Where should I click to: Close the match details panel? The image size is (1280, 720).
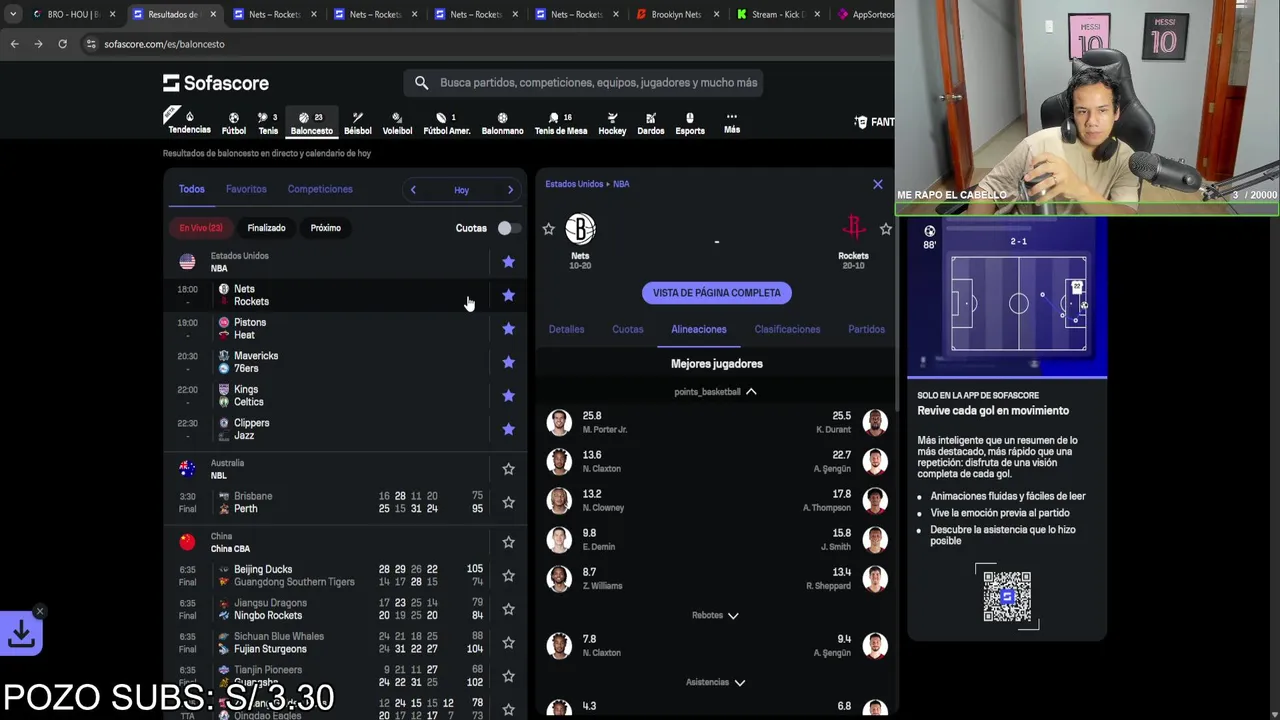coord(878,184)
